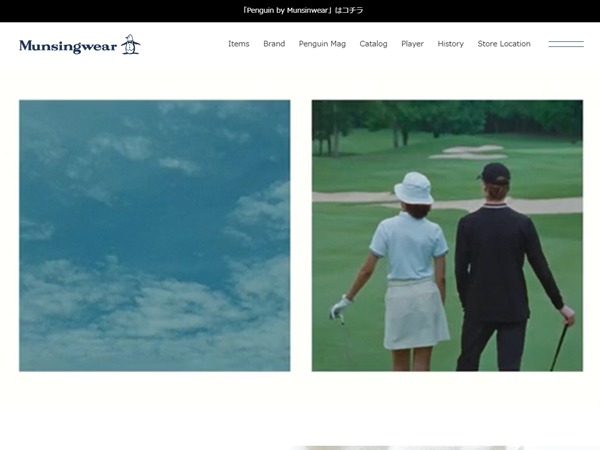Navigate to the Player section
The width and height of the screenshot is (600, 450).
(x=412, y=44)
